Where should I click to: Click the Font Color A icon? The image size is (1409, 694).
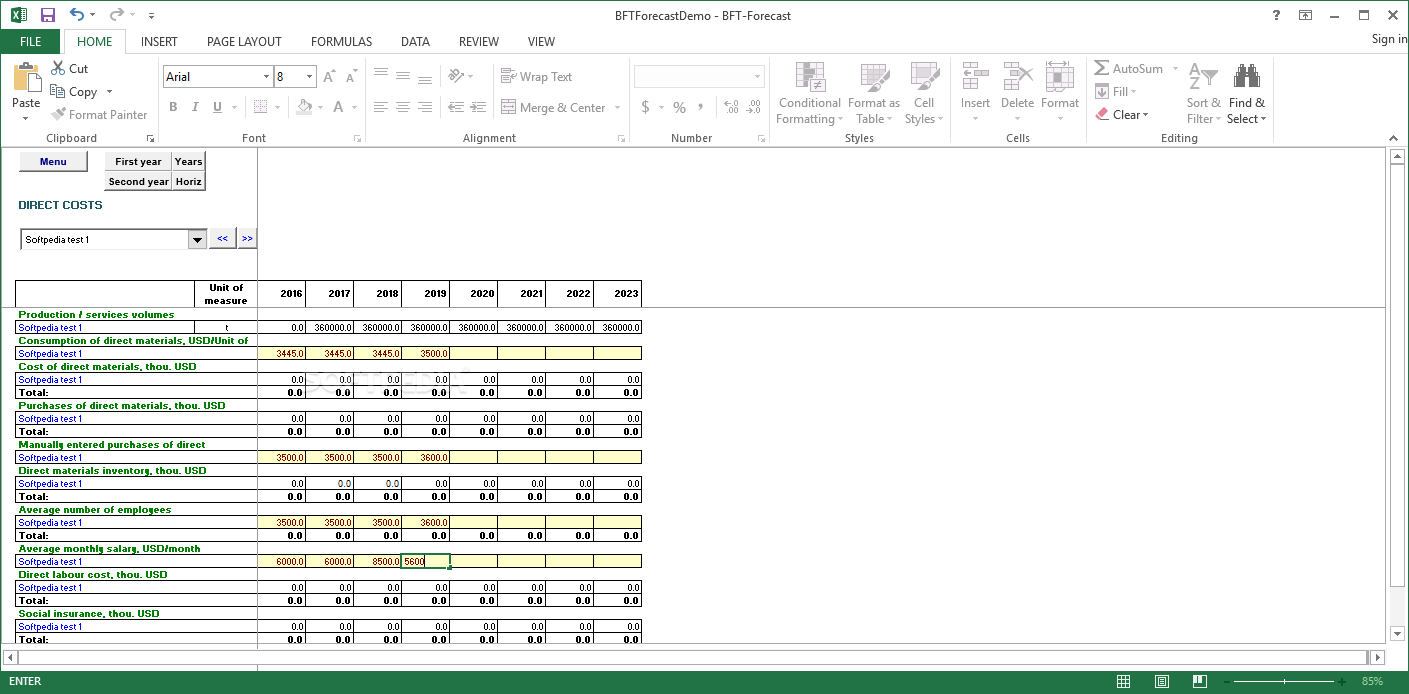339,107
